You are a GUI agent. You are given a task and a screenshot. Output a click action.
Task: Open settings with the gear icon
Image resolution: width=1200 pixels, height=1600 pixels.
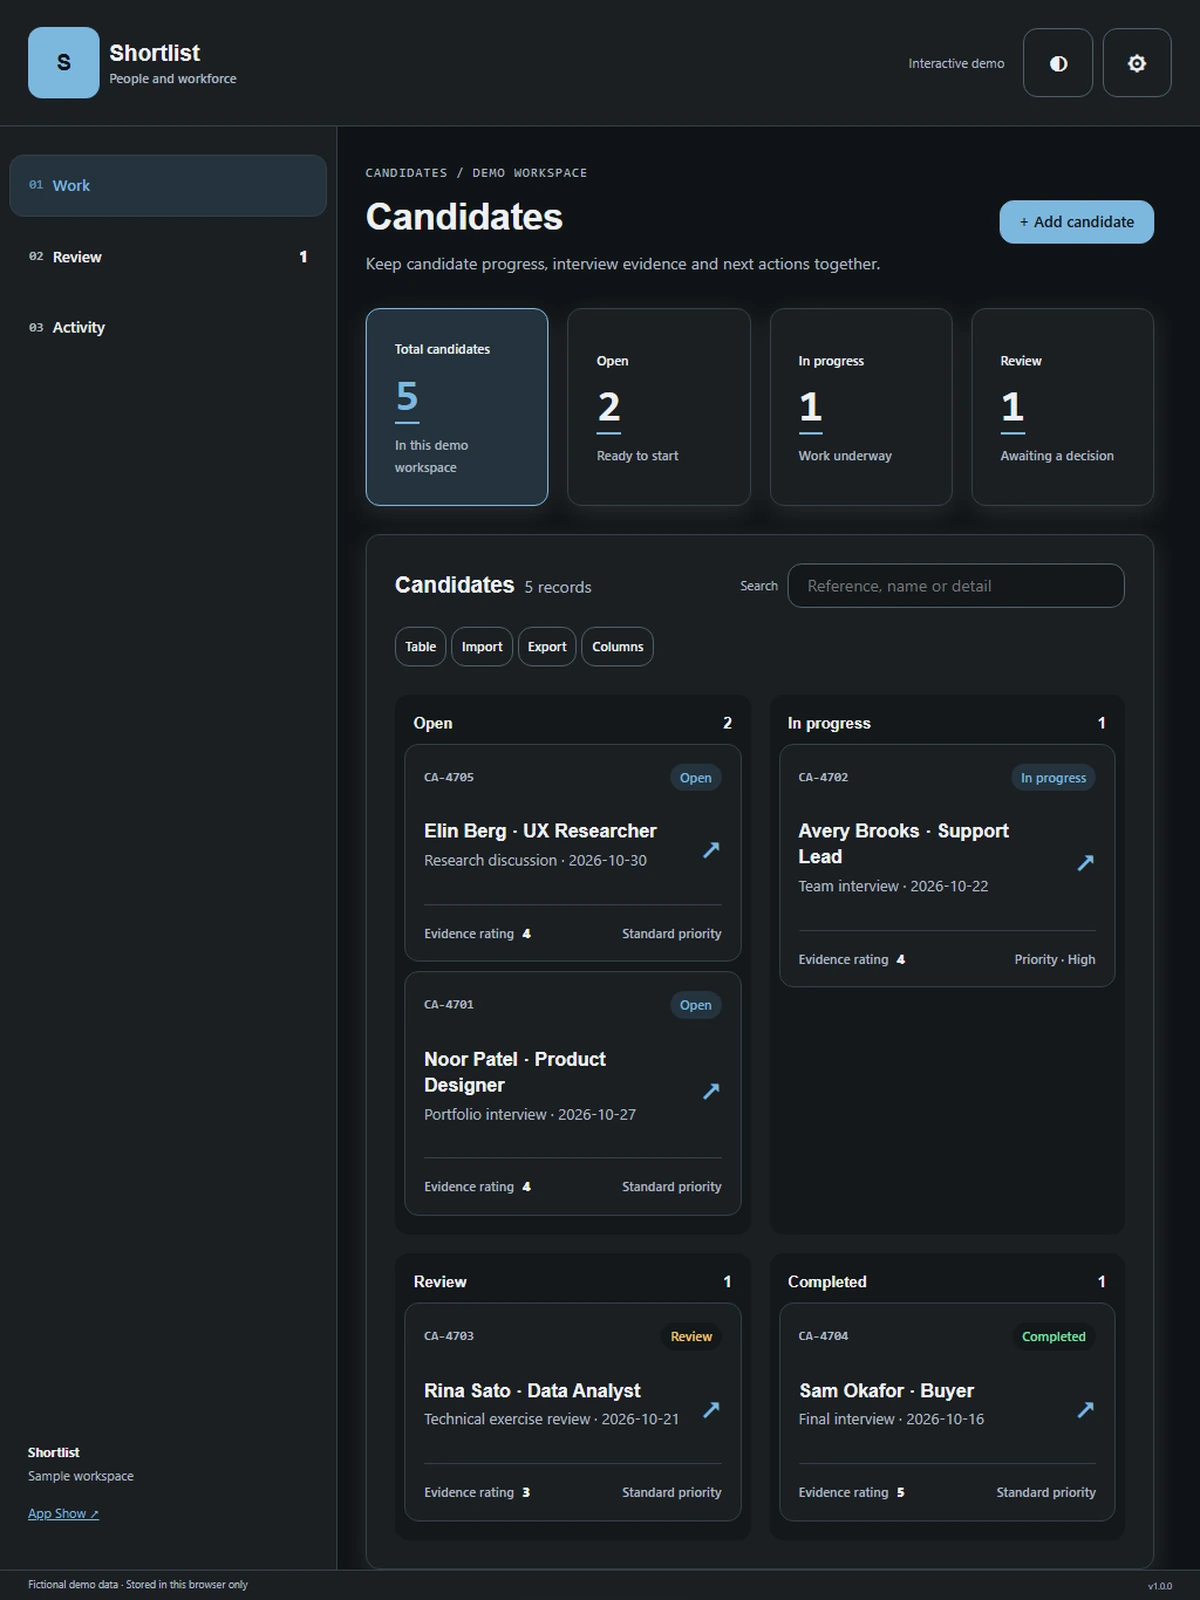[1137, 63]
